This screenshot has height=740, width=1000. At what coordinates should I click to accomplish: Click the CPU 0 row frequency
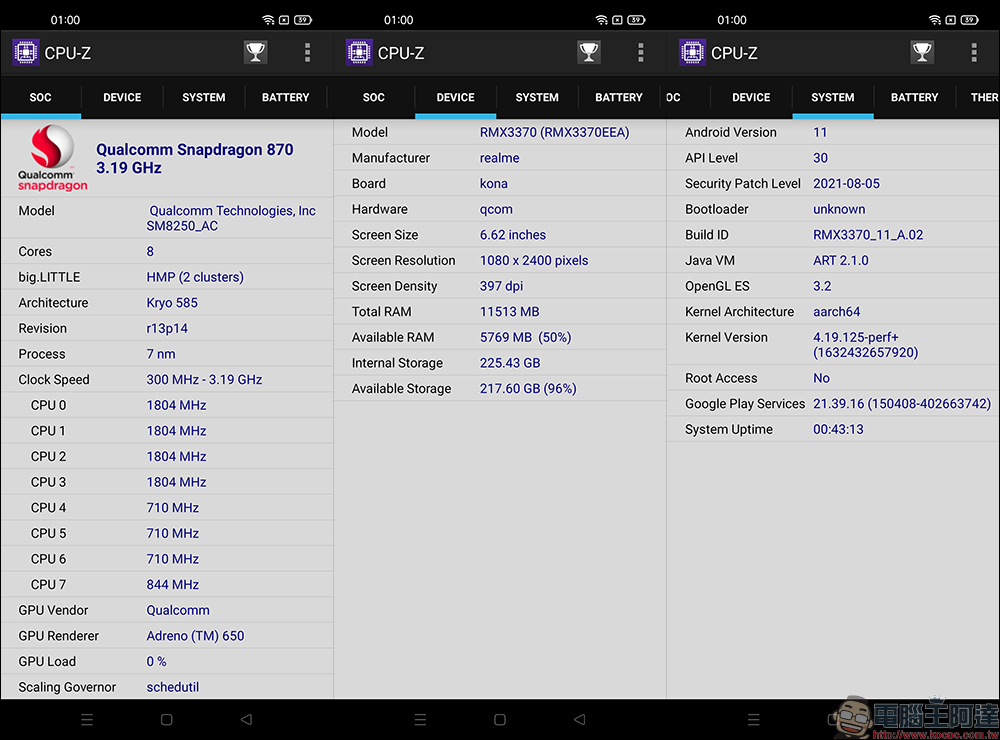176,405
